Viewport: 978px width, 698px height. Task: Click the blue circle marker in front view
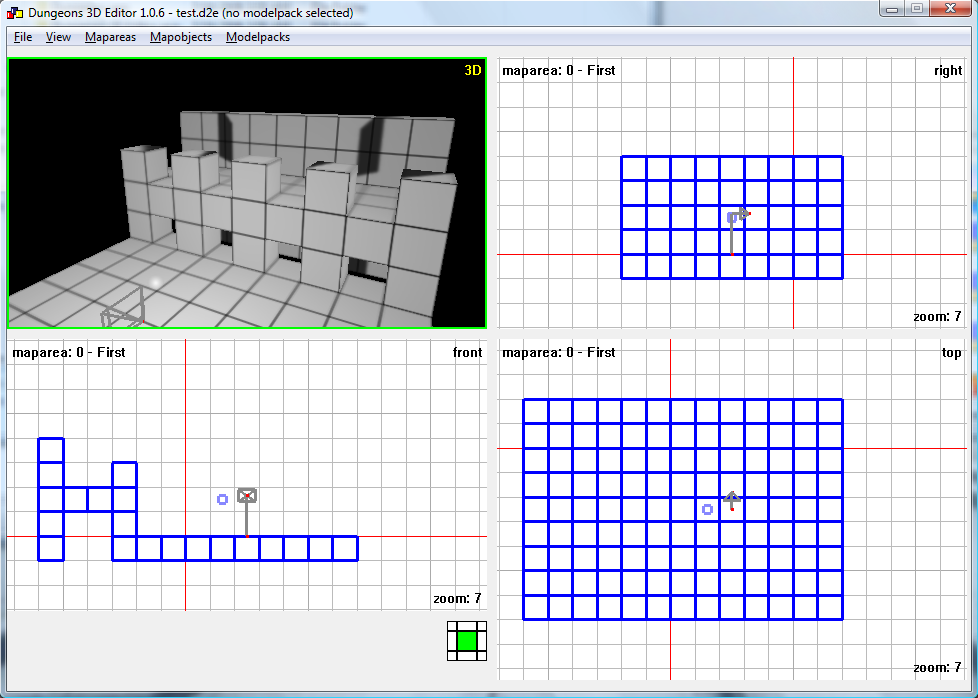tap(222, 499)
